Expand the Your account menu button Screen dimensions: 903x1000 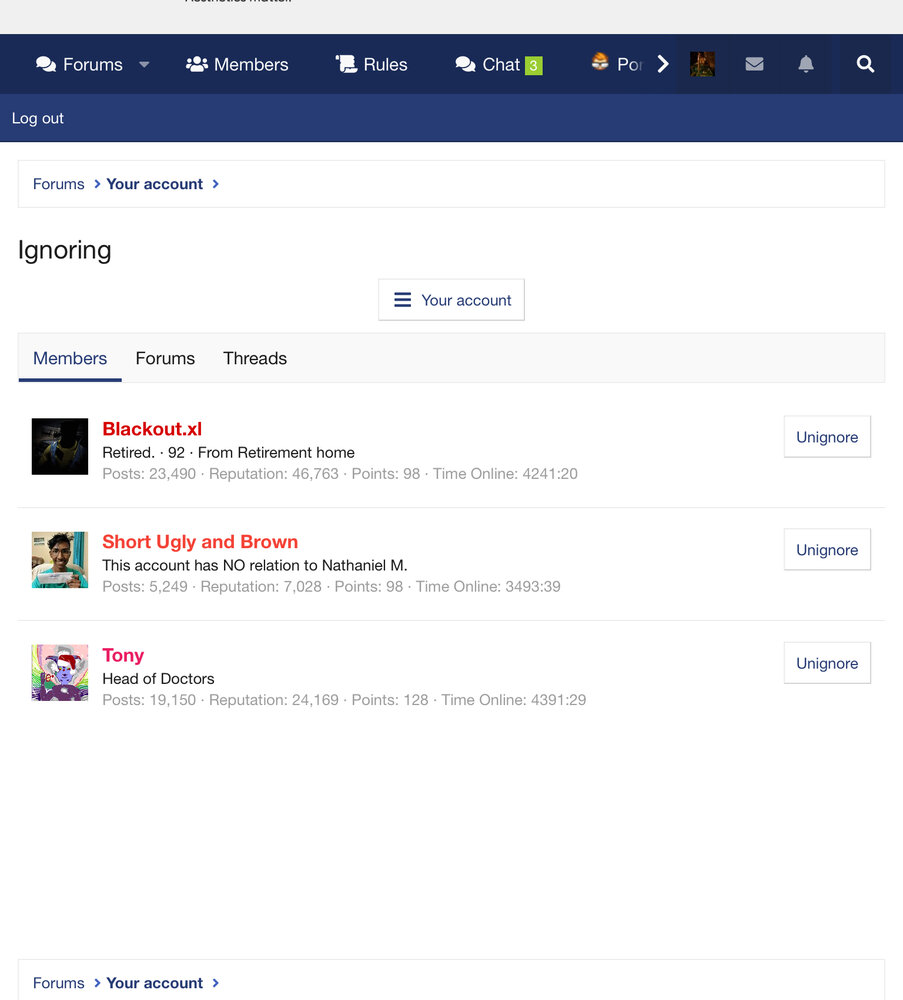coord(451,300)
